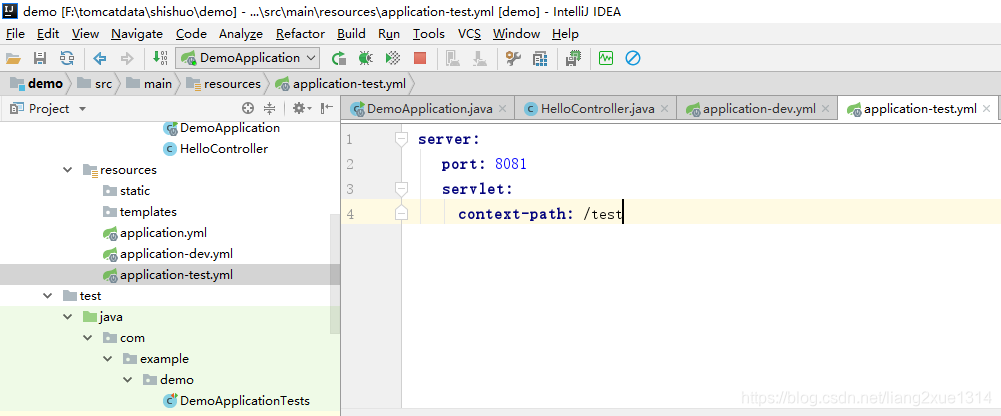1001x416 pixels.
Task: Click the demo breadcrumb in navigation bar
Action: click(37, 84)
